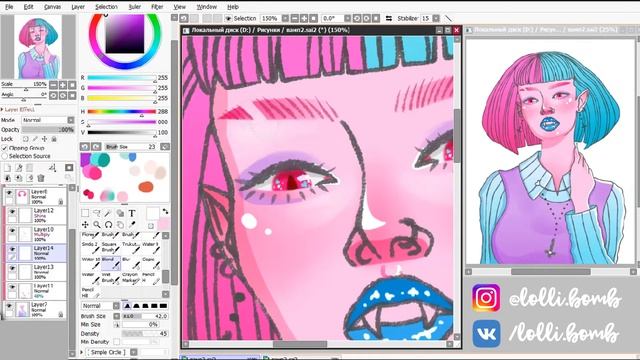Open the swatch Brush Size dropdown arrow

tap(165, 147)
